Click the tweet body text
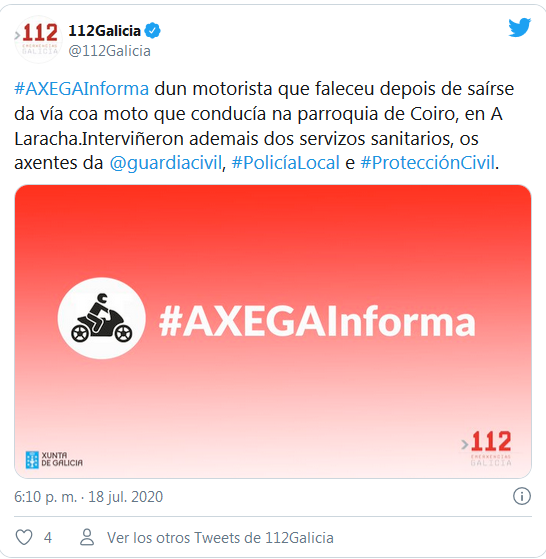 [x=264, y=126]
